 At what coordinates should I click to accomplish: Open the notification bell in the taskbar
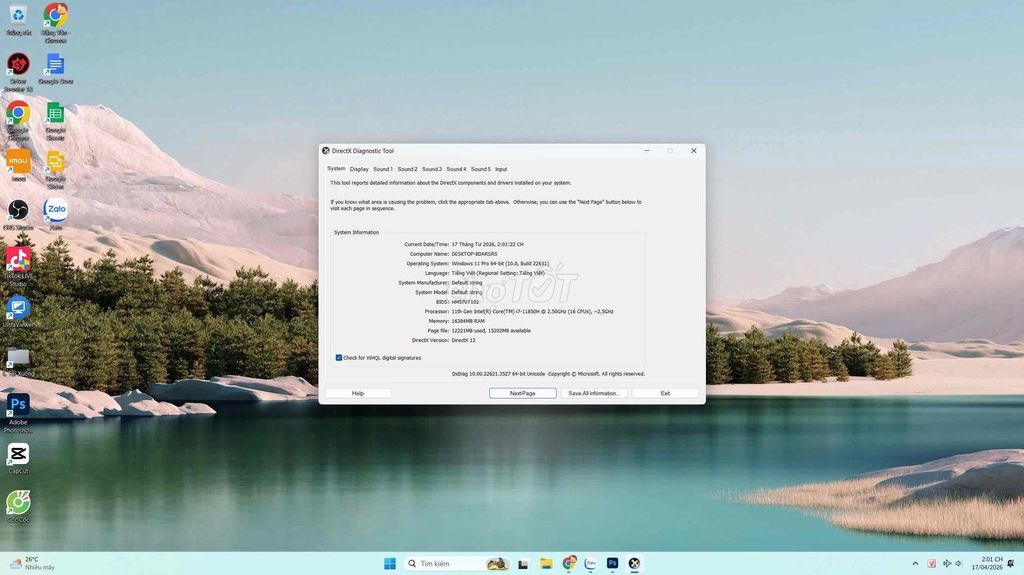click(1011, 563)
